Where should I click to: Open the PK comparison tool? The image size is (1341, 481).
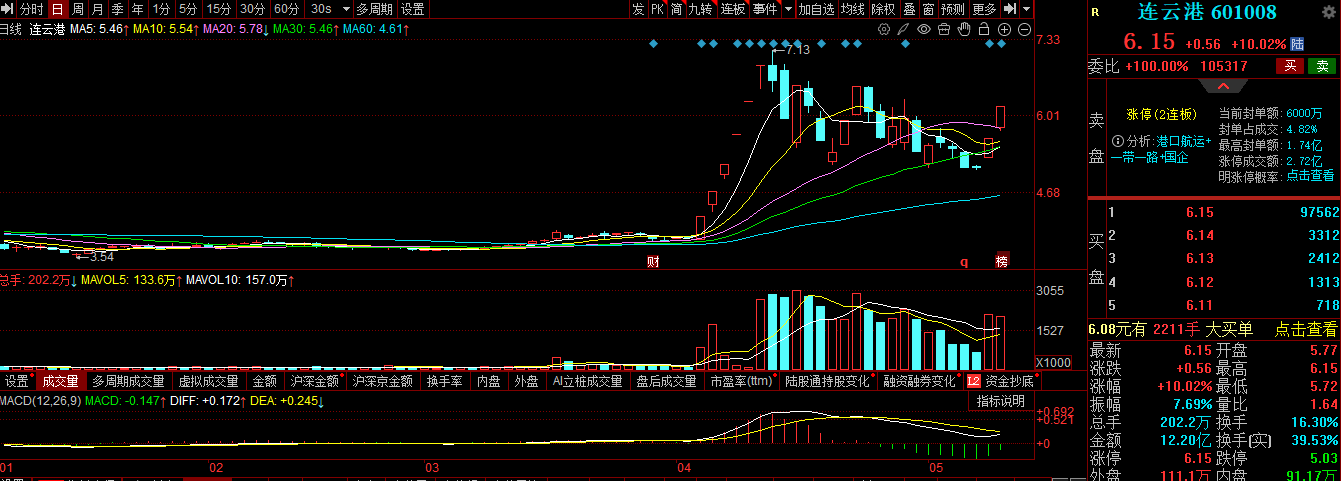pyautogui.click(x=657, y=9)
